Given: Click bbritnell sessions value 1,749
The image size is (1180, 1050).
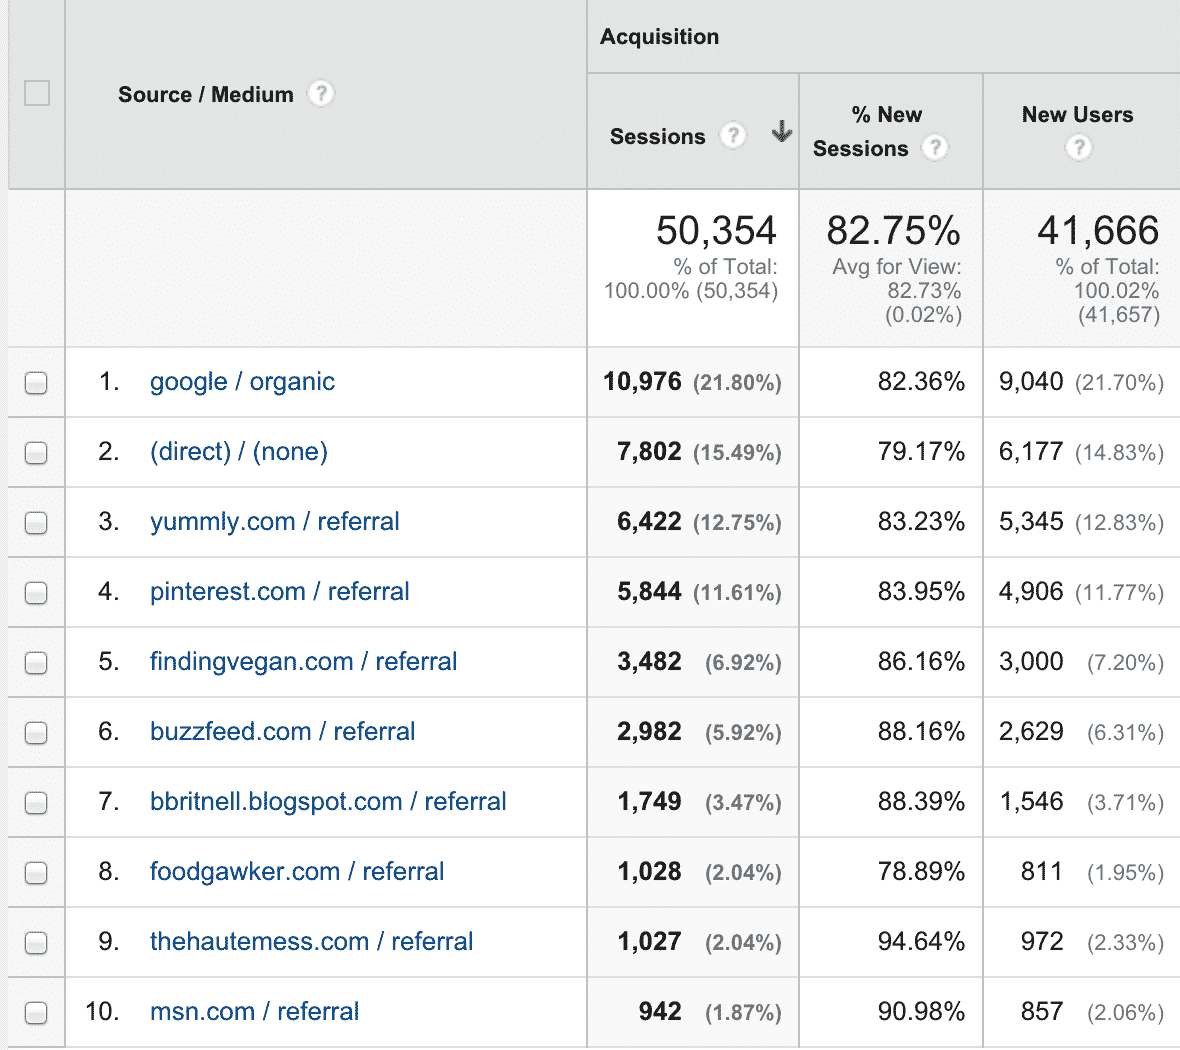Looking at the screenshot, I should 649,802.
